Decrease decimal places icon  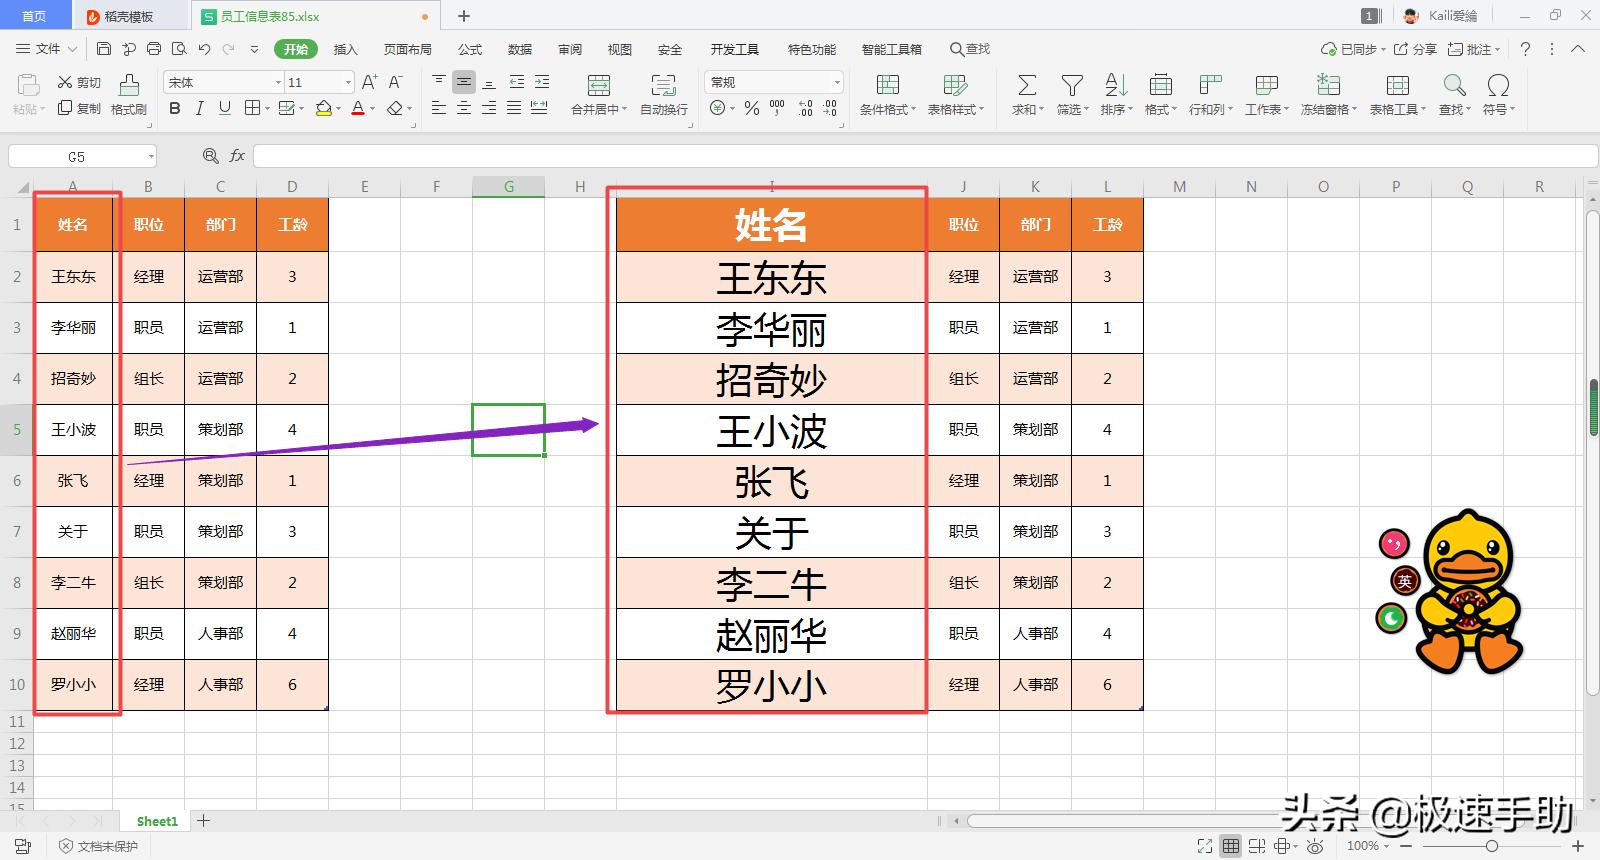click(830, 108)
